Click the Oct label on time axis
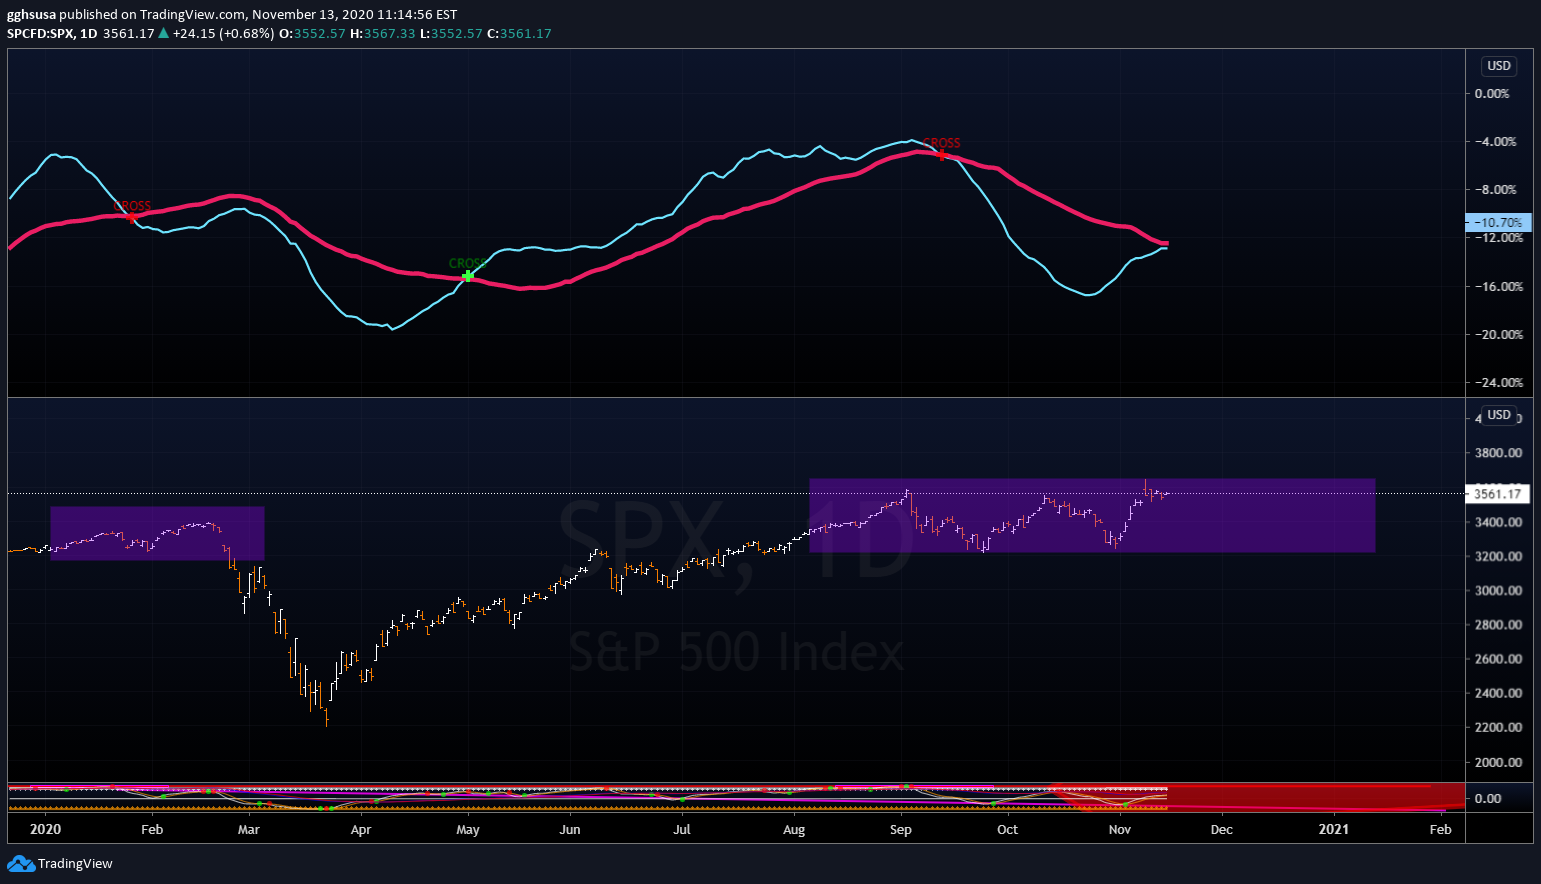This screenshot has width=1541, height=884. [1008, 829]
